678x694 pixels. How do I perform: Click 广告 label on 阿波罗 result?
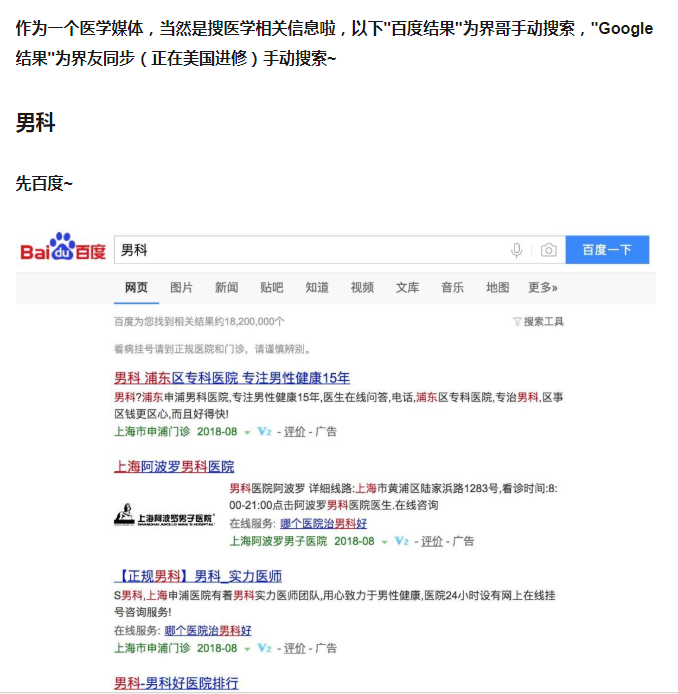[463, 541]
